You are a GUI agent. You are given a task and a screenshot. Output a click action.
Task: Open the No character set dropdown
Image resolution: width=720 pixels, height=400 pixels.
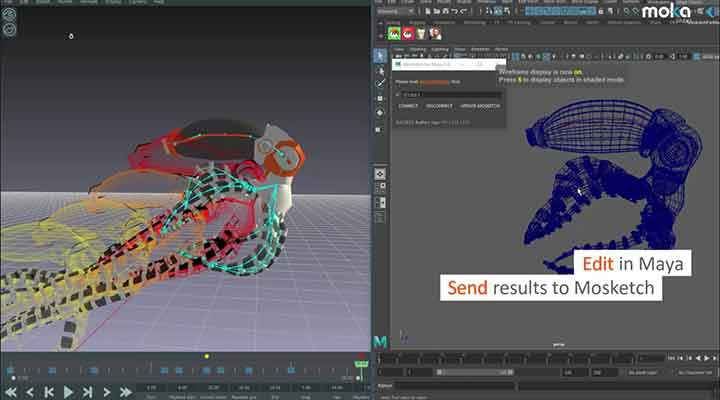click(695, 372)
